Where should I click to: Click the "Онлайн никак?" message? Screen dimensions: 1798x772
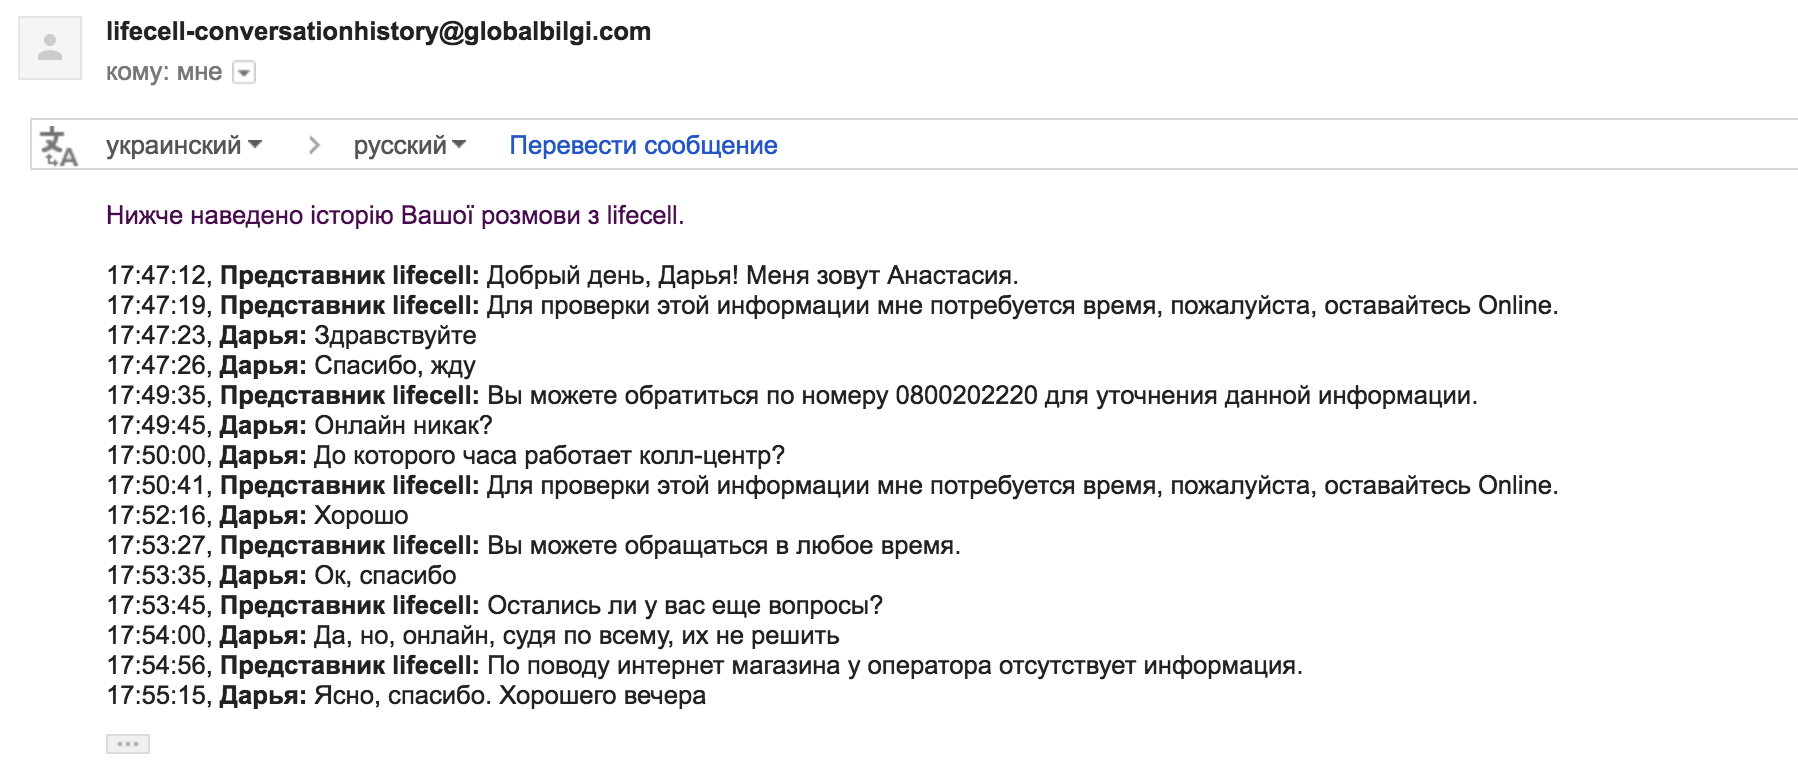pos(403,426)
